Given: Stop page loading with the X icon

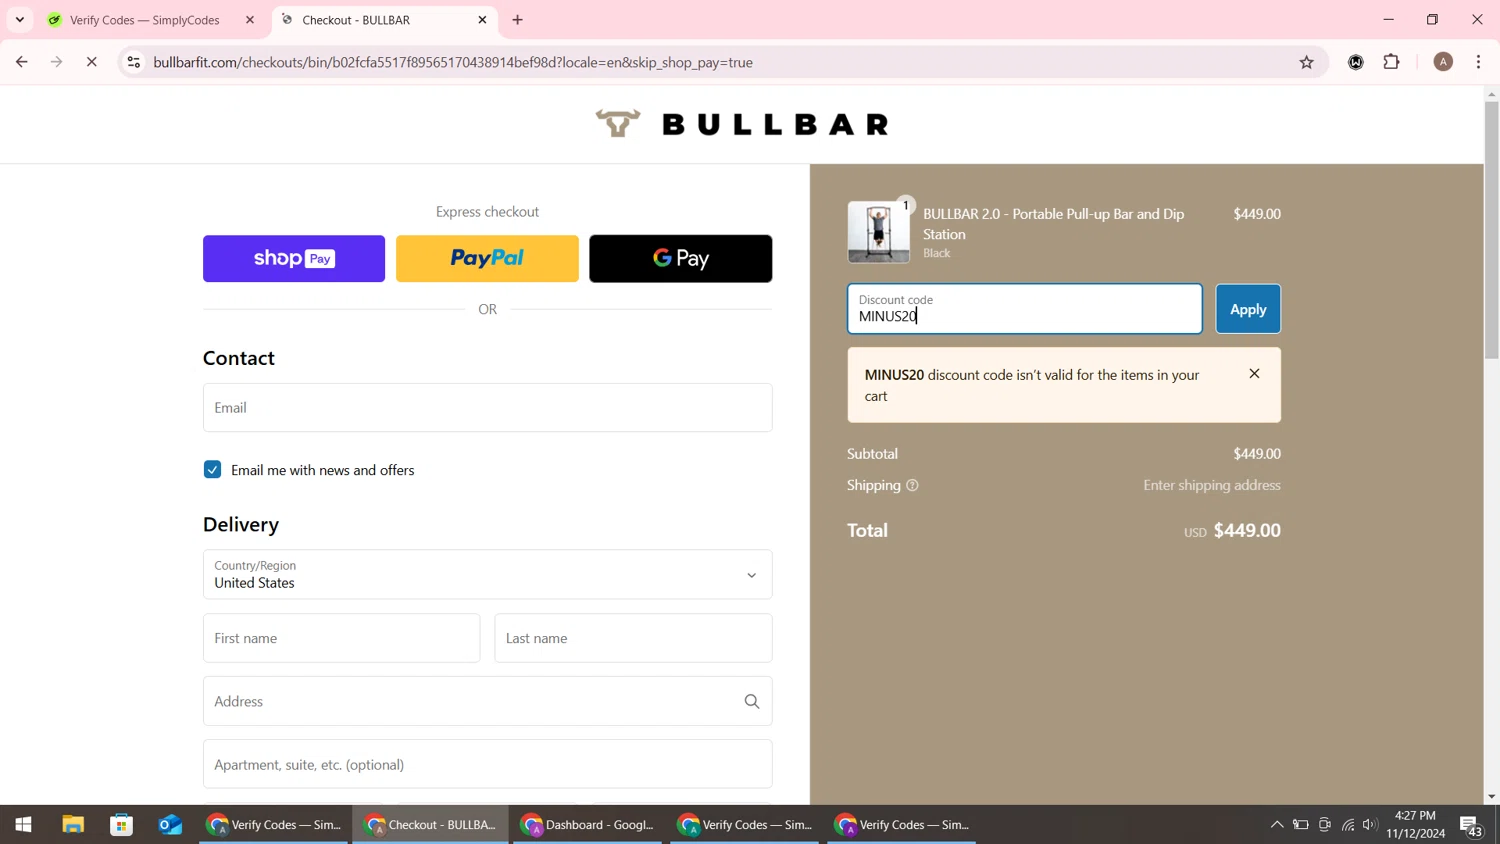Looking at the screenshot, I should [x=91, y=62].
